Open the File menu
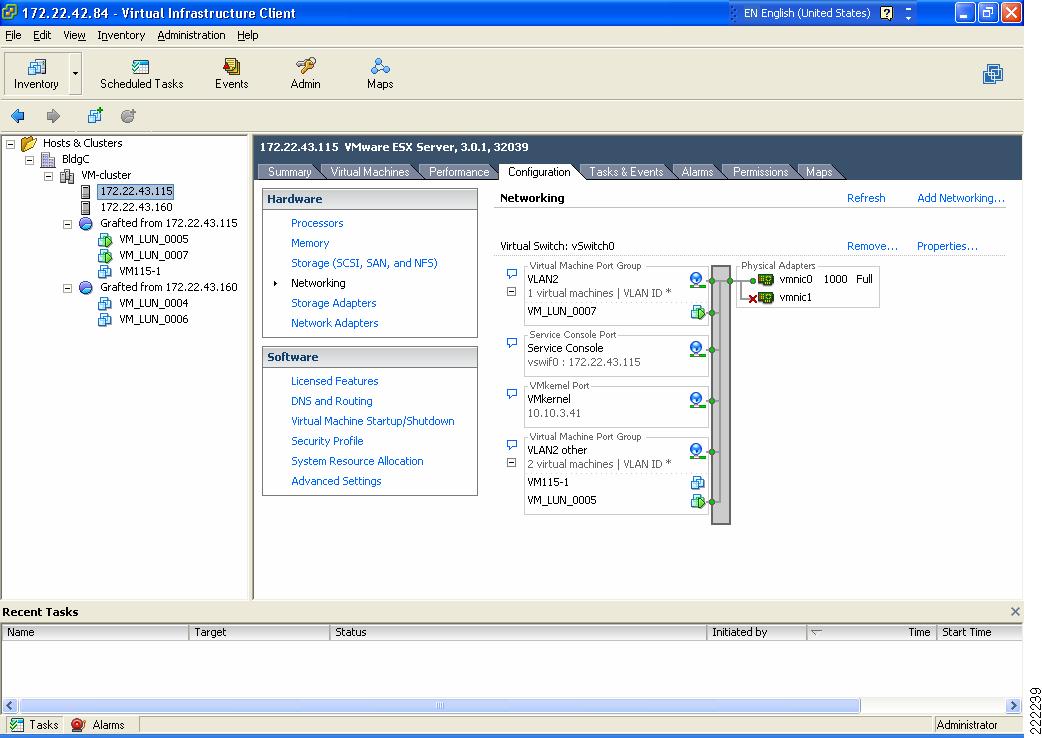Viewport: 1042px width, 738px height. click(13, 35)
